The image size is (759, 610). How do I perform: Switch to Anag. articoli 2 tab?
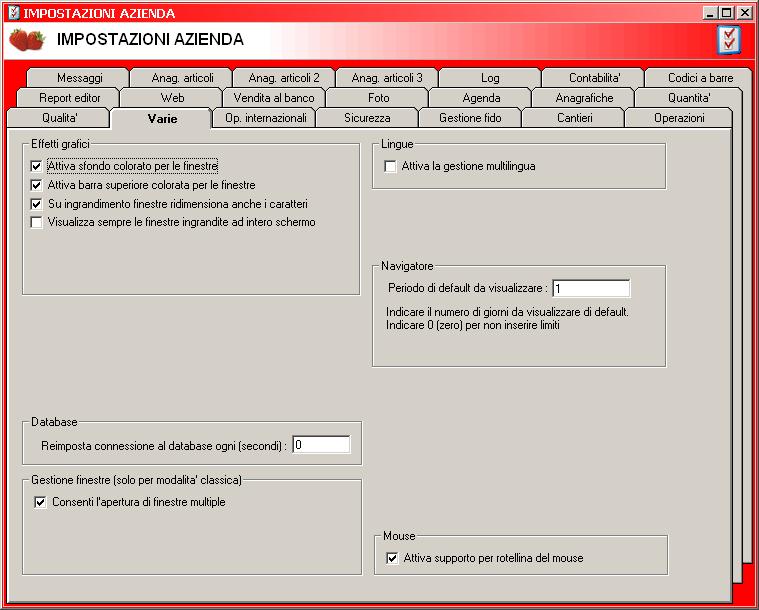point(284,77)
